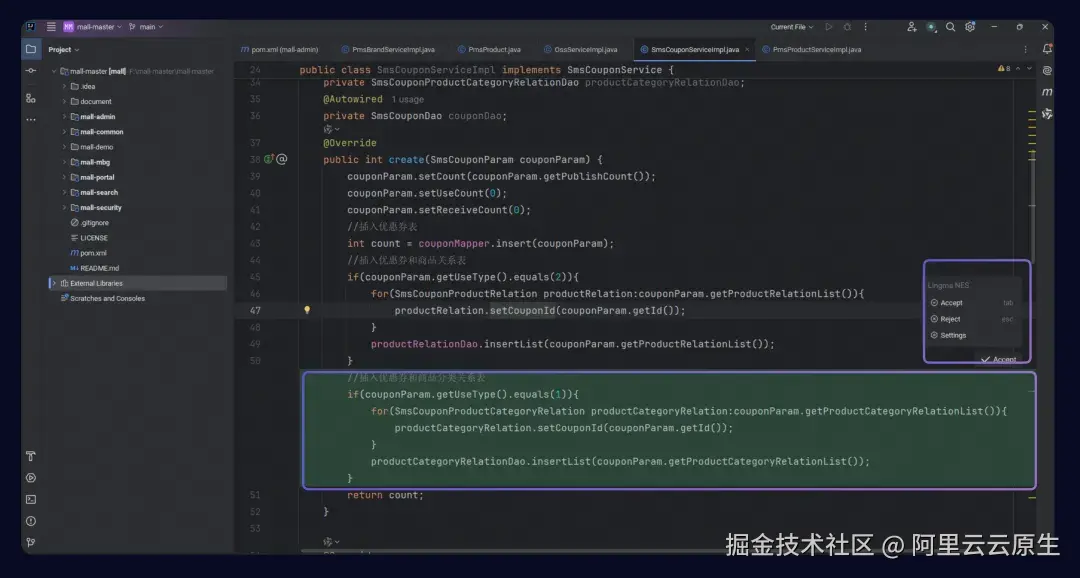1080x578 pixels.
Task: Open the main hamburger menu
Action: (x=51, y=27)
